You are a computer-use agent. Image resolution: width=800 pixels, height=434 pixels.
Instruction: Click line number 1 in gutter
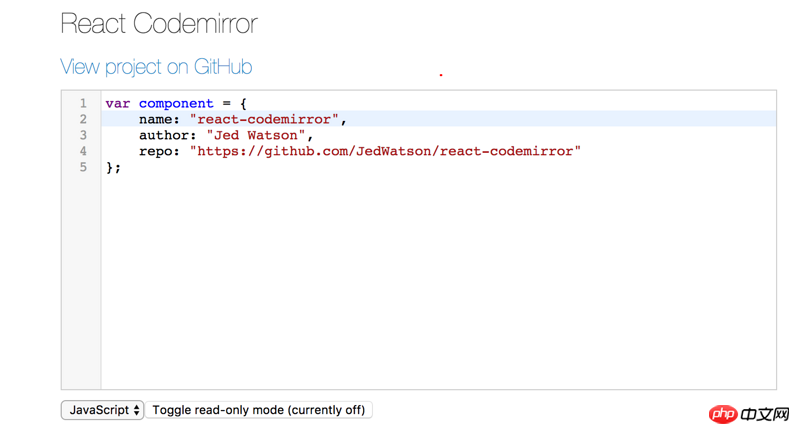click(83, 103)
